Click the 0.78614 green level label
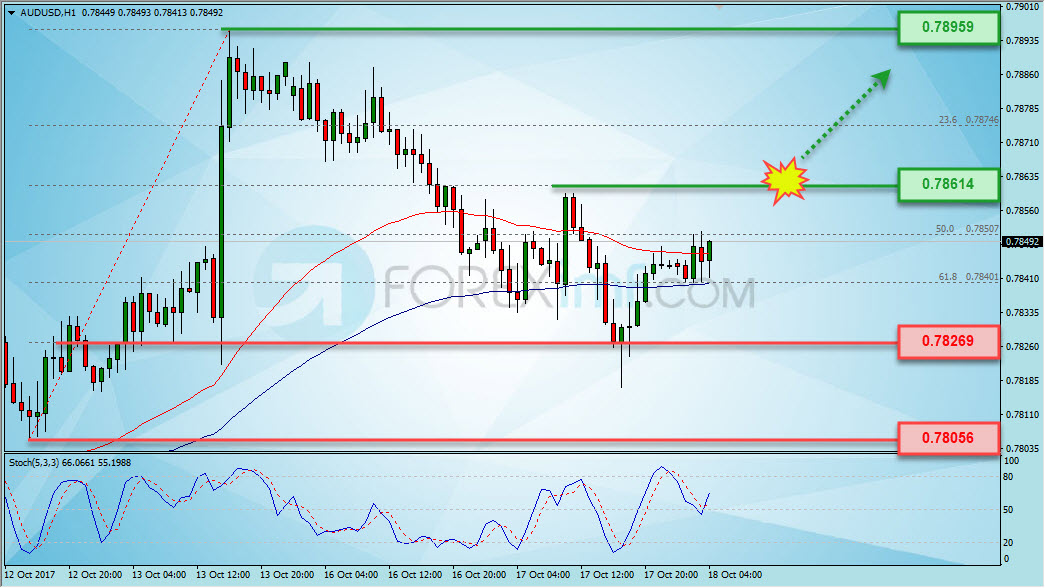 (x=948, y=184)
